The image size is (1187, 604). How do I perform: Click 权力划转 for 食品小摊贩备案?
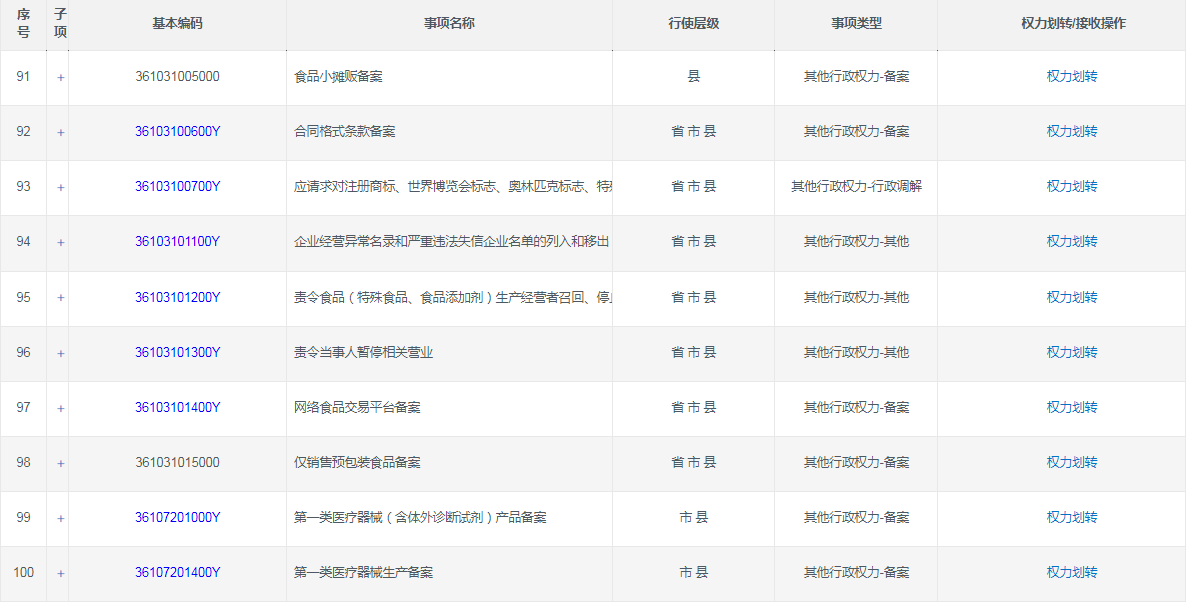point(1072,77)
